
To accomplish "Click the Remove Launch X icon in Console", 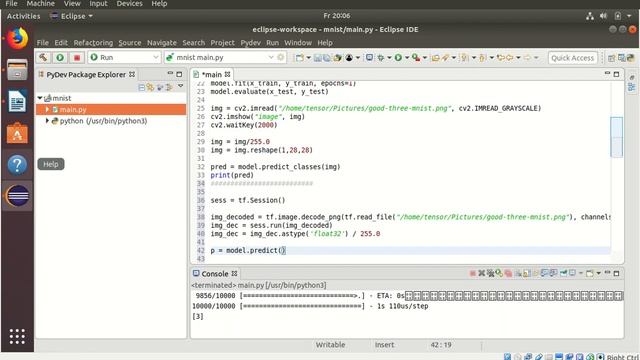I will [x=482, y=273].
